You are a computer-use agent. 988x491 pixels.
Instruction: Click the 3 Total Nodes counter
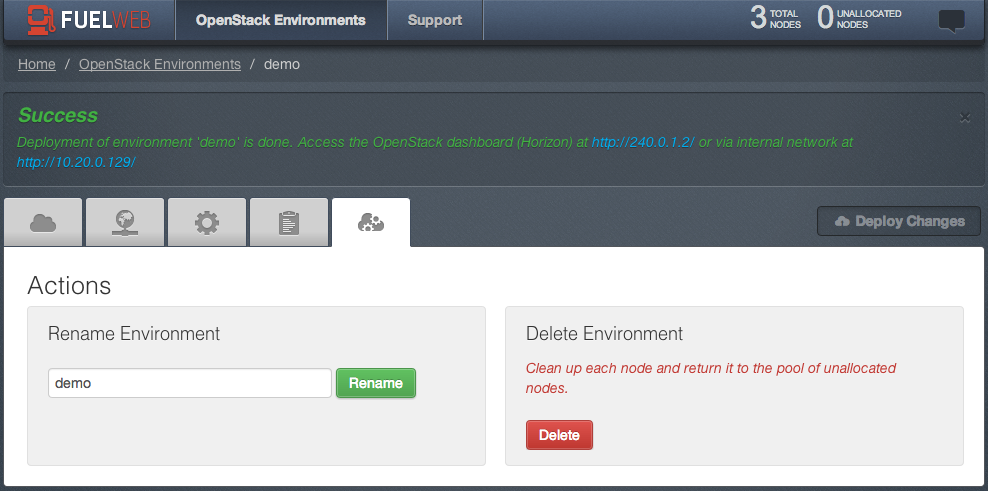775,18
